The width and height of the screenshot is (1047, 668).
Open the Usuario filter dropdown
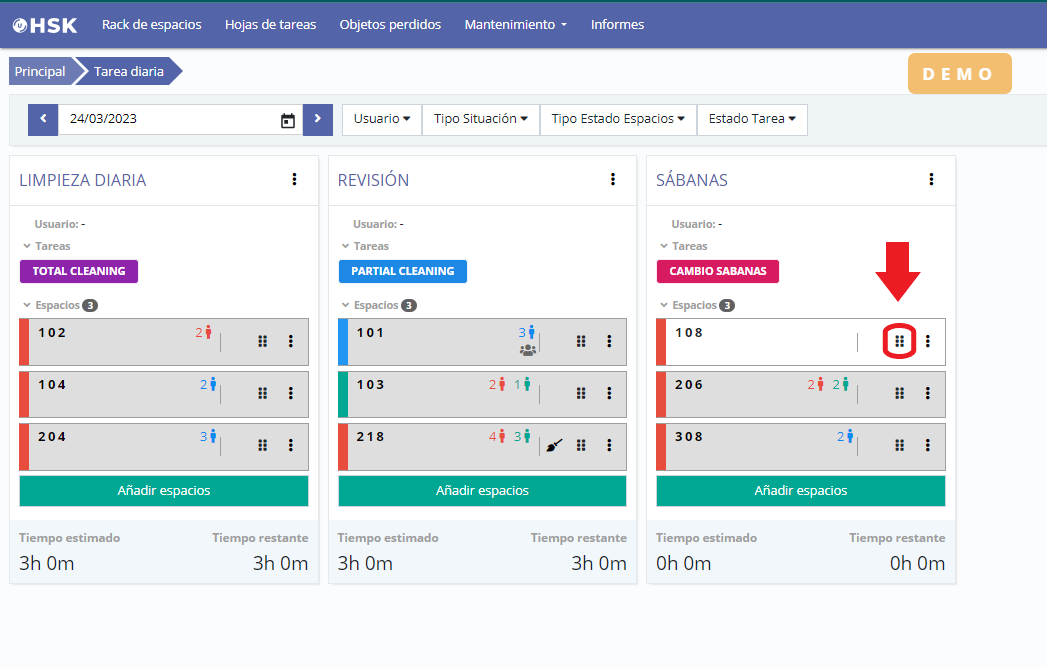(x=382, y=119)
